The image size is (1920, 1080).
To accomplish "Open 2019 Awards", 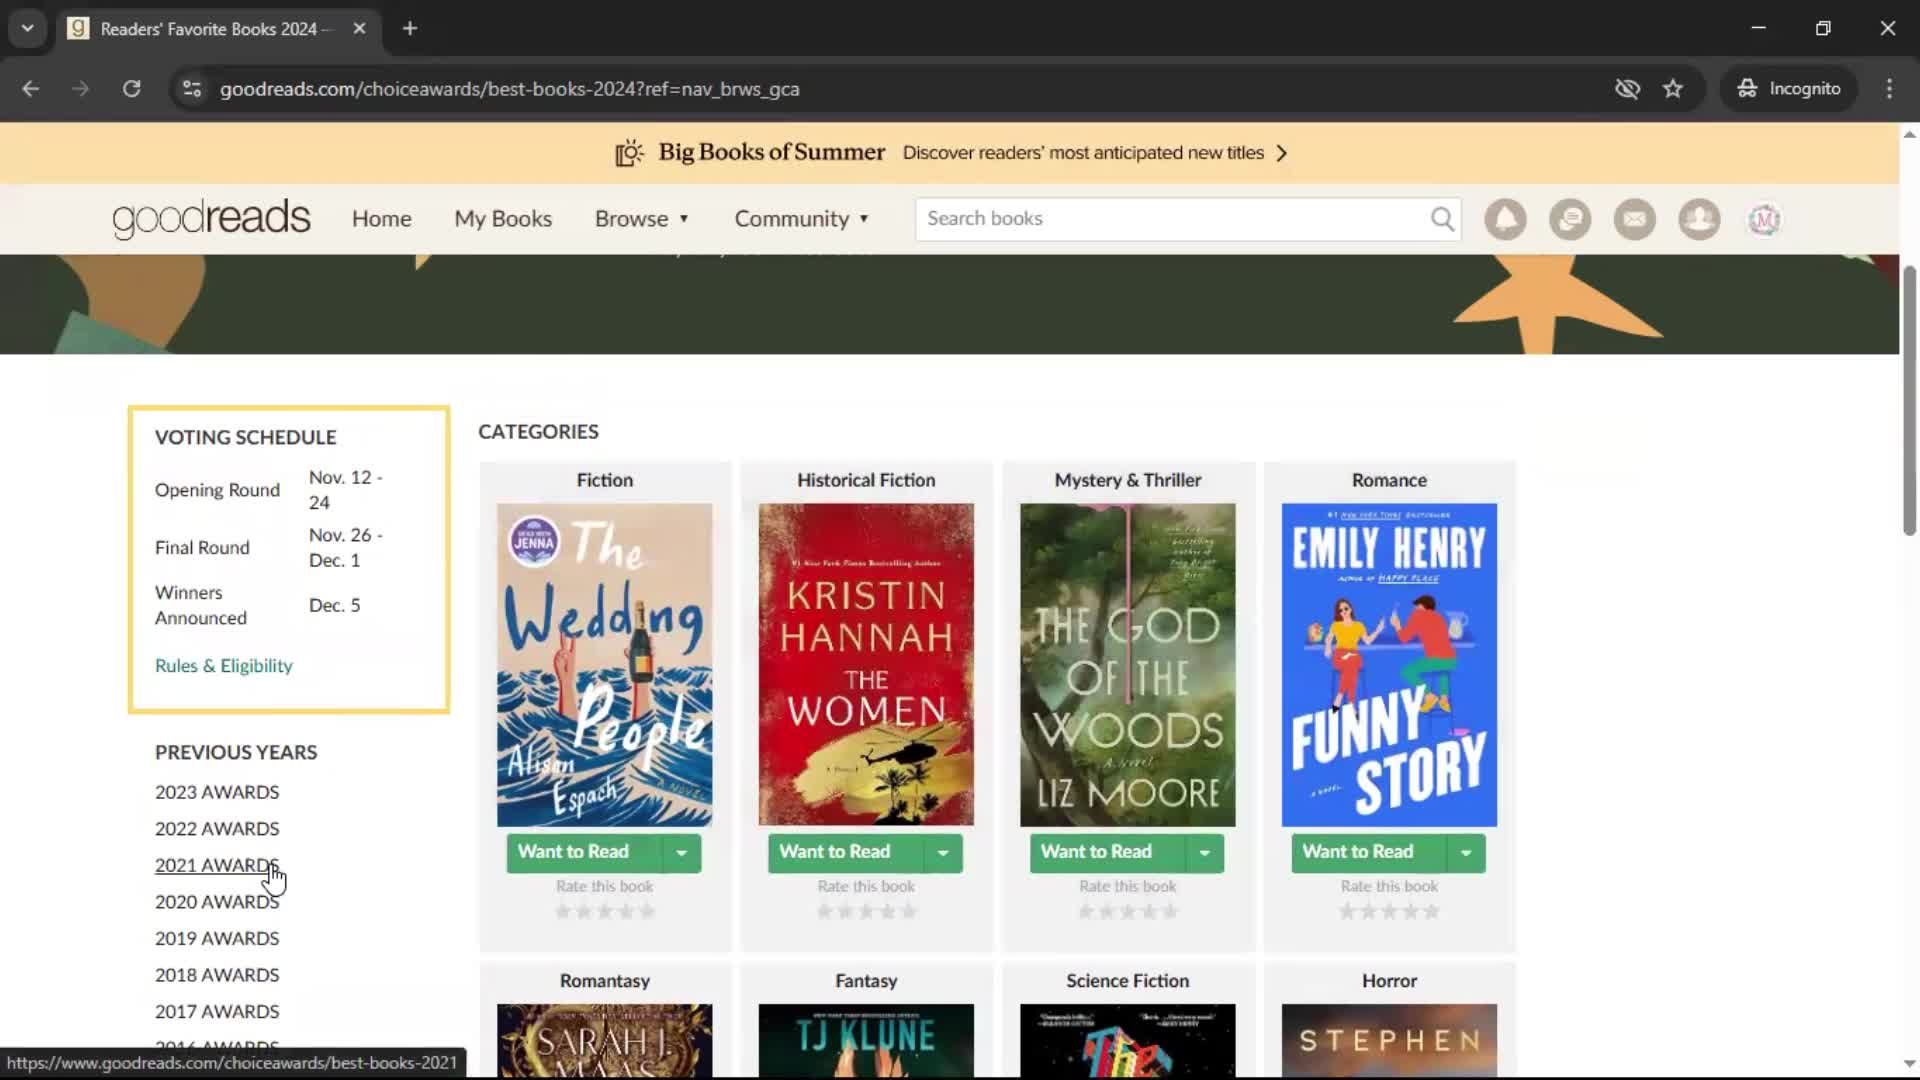I will [x=217, y=939].
